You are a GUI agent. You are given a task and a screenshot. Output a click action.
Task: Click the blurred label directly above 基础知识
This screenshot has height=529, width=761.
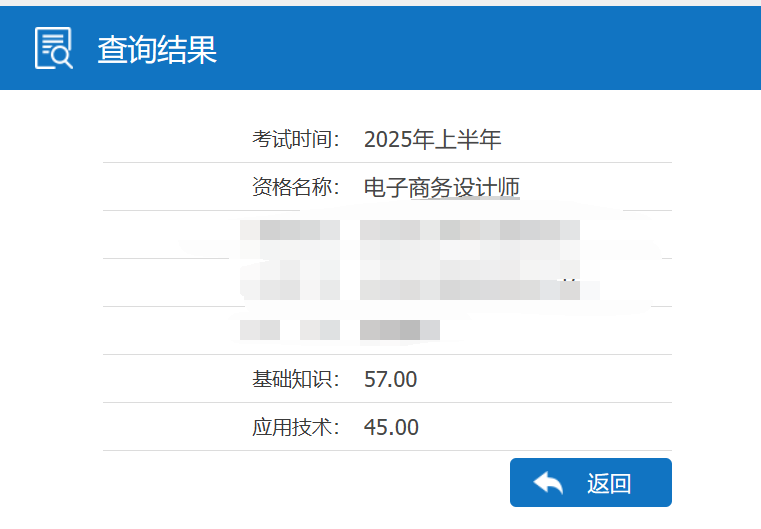tap(290, 329)
